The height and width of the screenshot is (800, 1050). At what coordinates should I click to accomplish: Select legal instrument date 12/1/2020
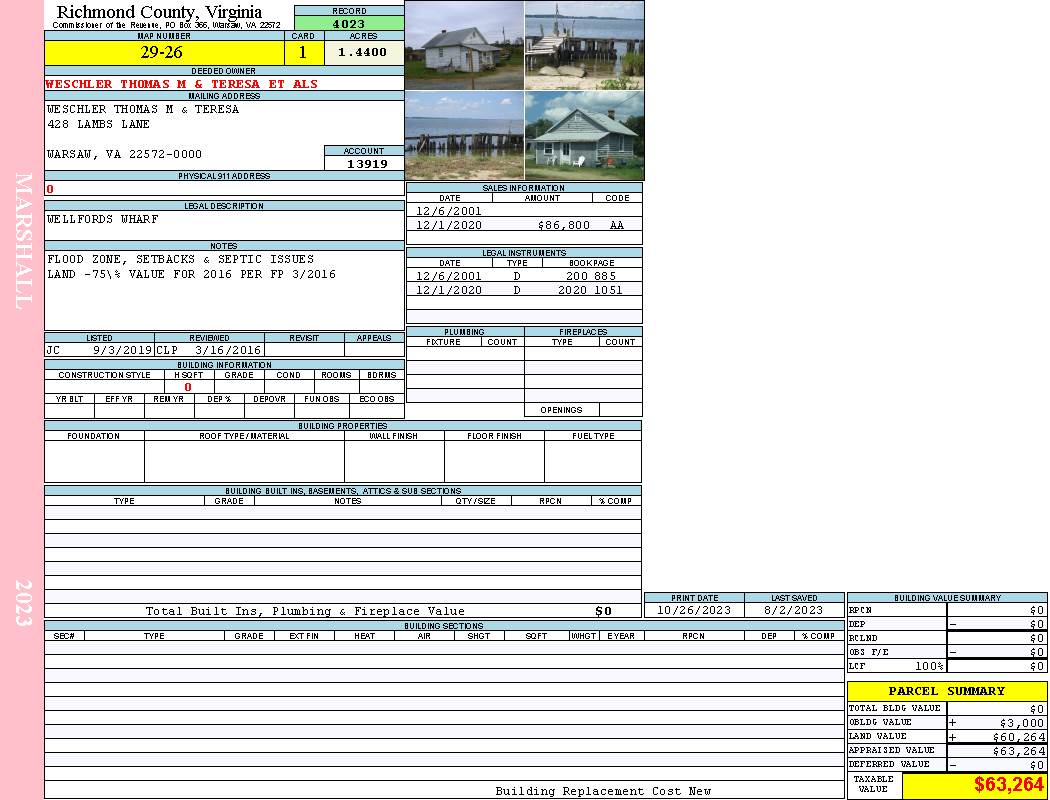tap(449, 290)
